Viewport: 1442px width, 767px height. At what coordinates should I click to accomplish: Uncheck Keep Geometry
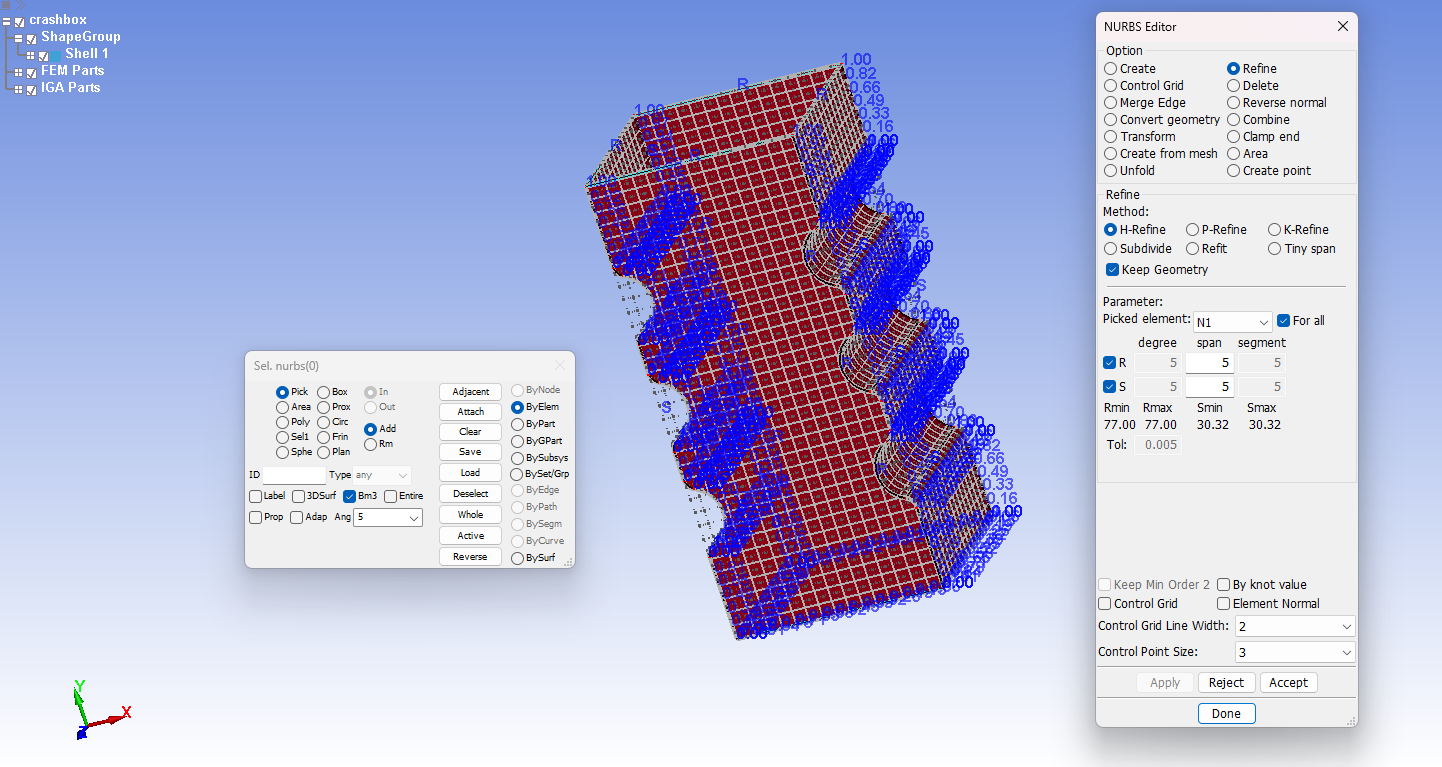pos(1112,269)
